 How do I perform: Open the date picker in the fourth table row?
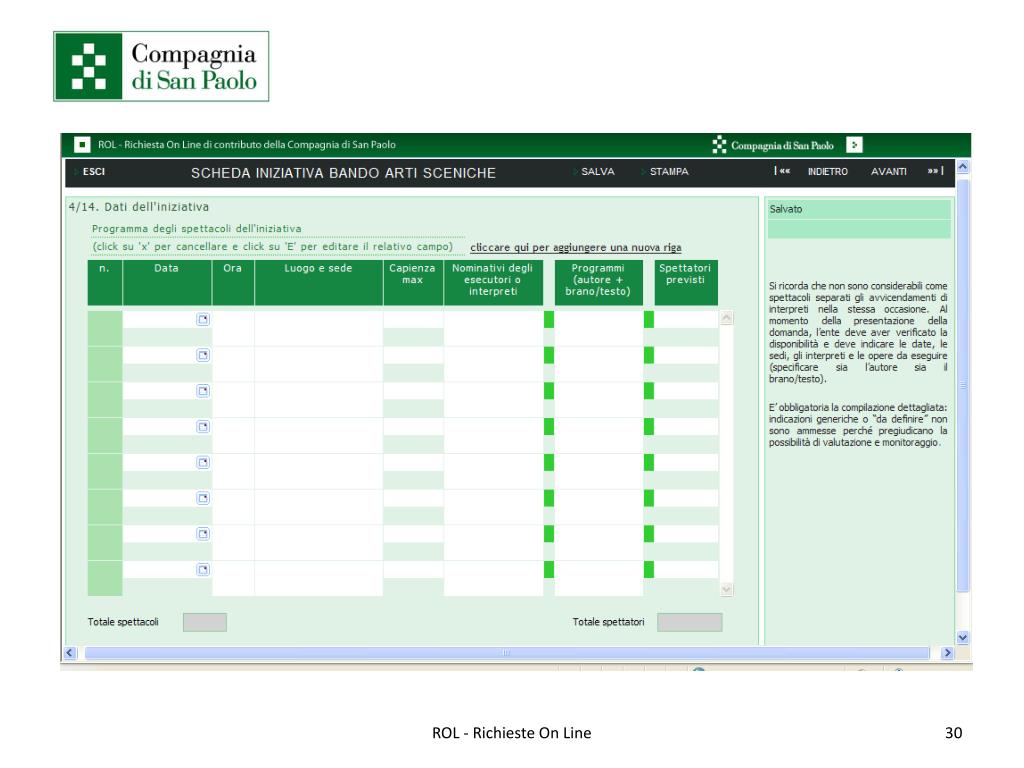[x=203, y=427]
